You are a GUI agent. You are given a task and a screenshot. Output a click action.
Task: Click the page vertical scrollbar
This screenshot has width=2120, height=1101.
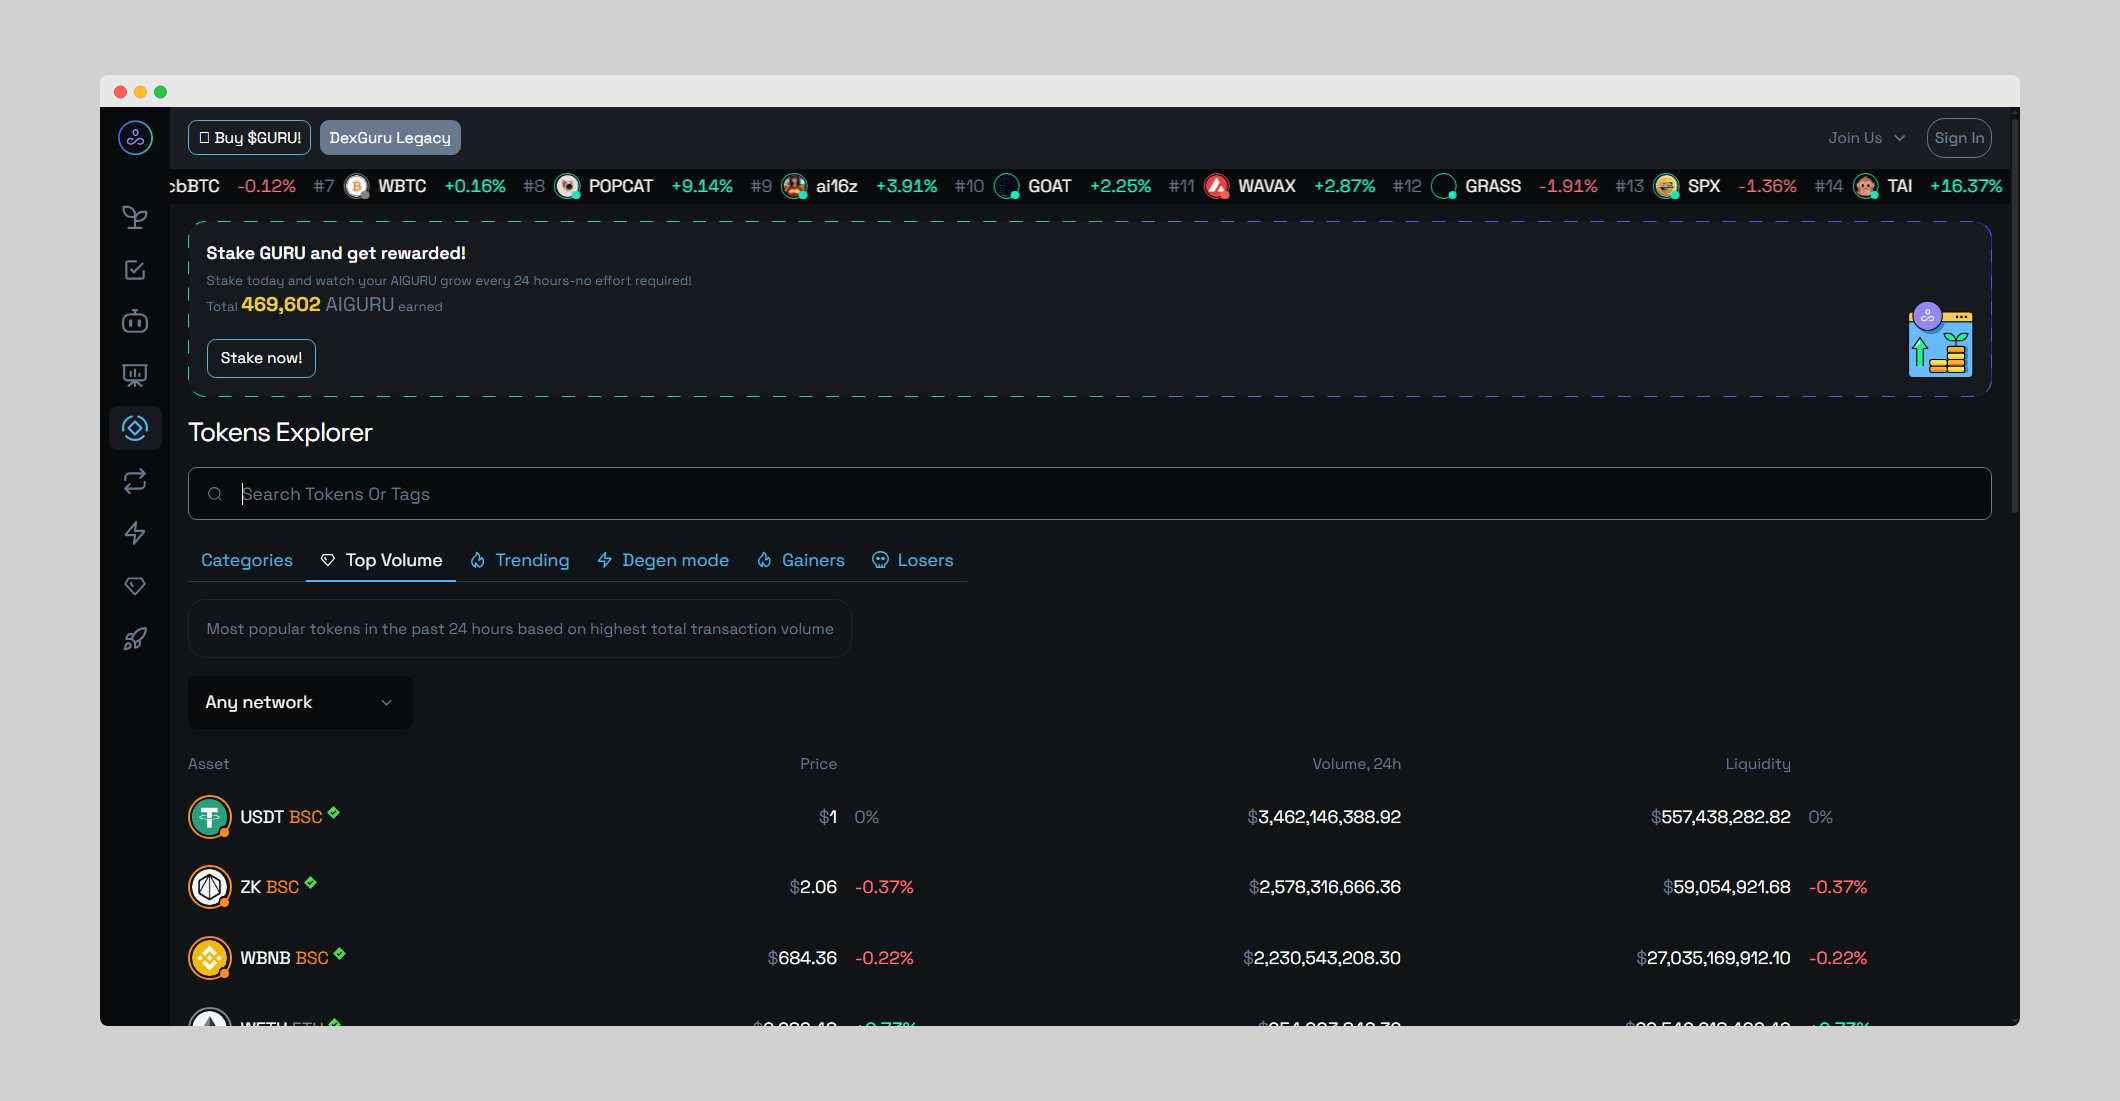2014,316
